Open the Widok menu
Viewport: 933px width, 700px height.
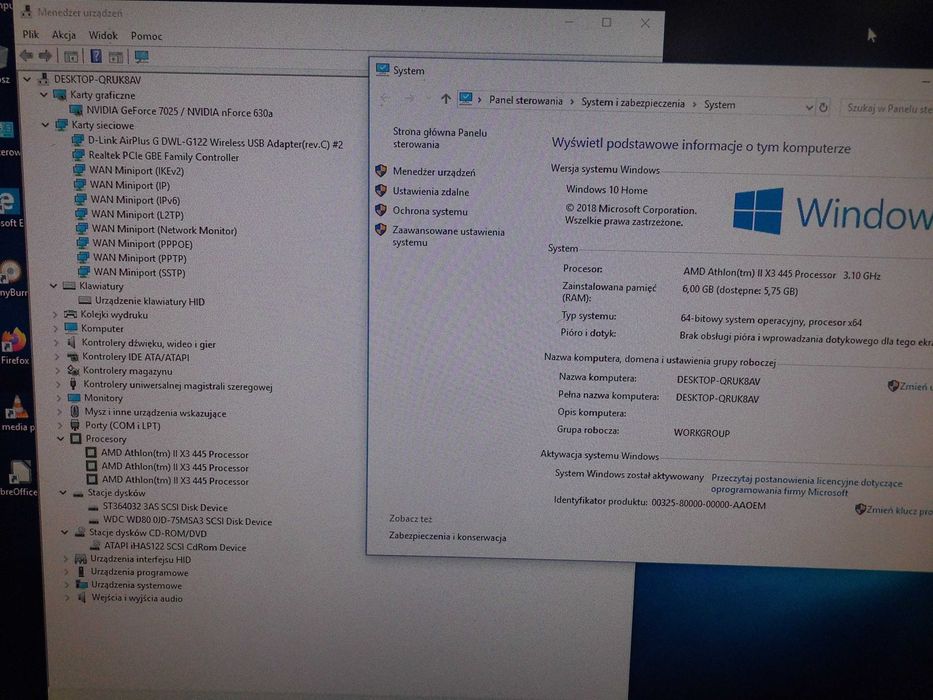[x=103, y=36]
